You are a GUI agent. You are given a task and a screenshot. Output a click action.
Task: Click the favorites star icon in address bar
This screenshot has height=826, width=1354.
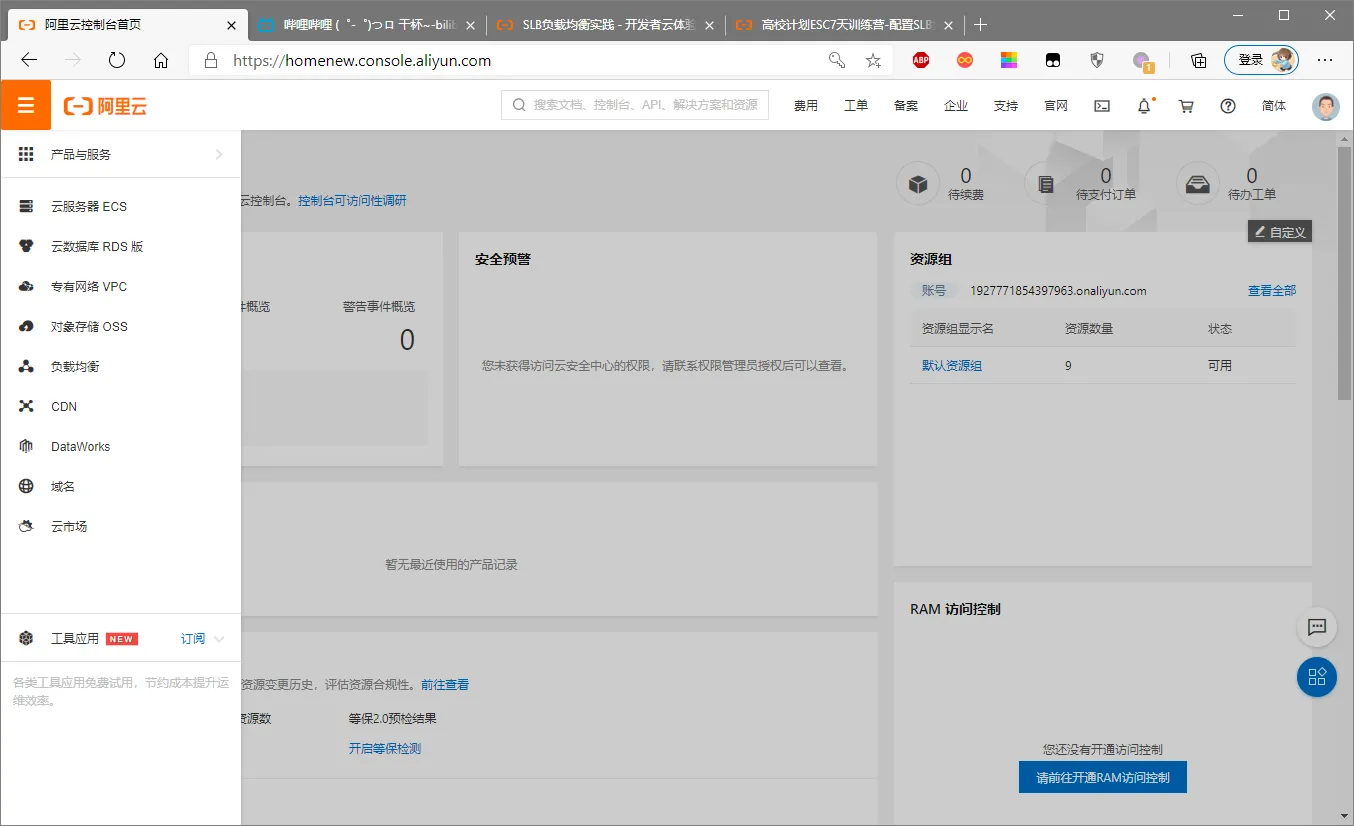point(873,60)
